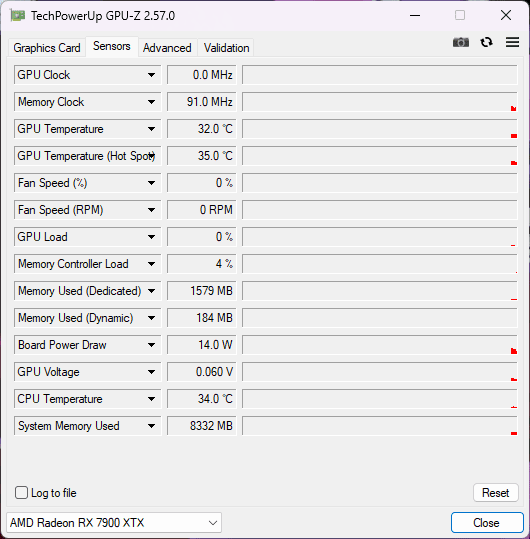Click the 0.060 V GPU voltage value

click(202, 372)
